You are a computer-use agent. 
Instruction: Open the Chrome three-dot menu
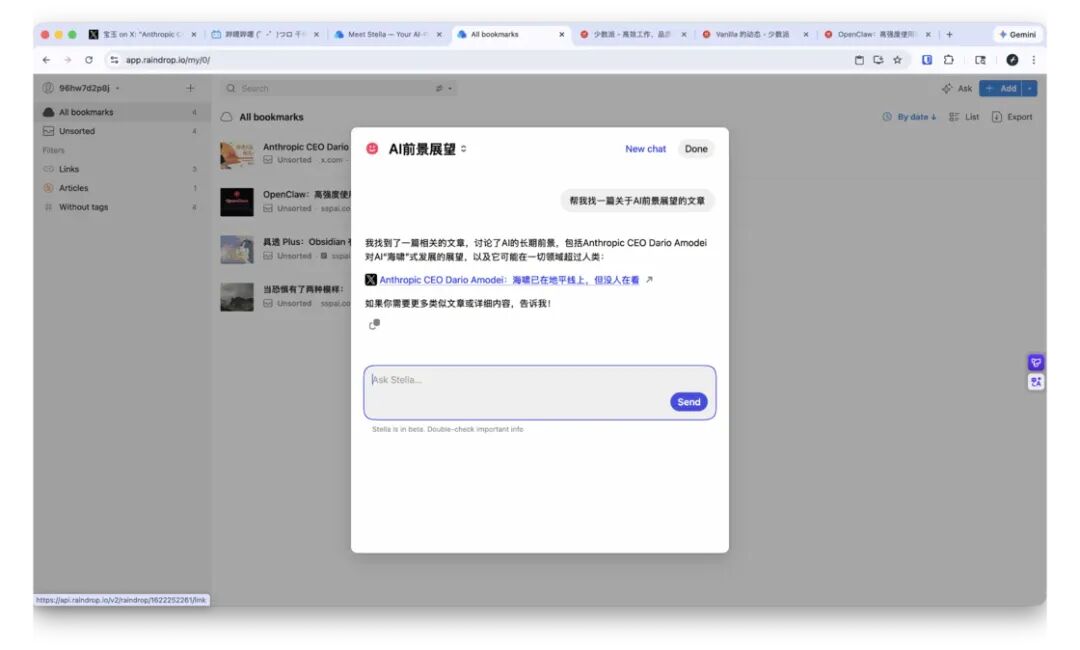pos(1033,60)
